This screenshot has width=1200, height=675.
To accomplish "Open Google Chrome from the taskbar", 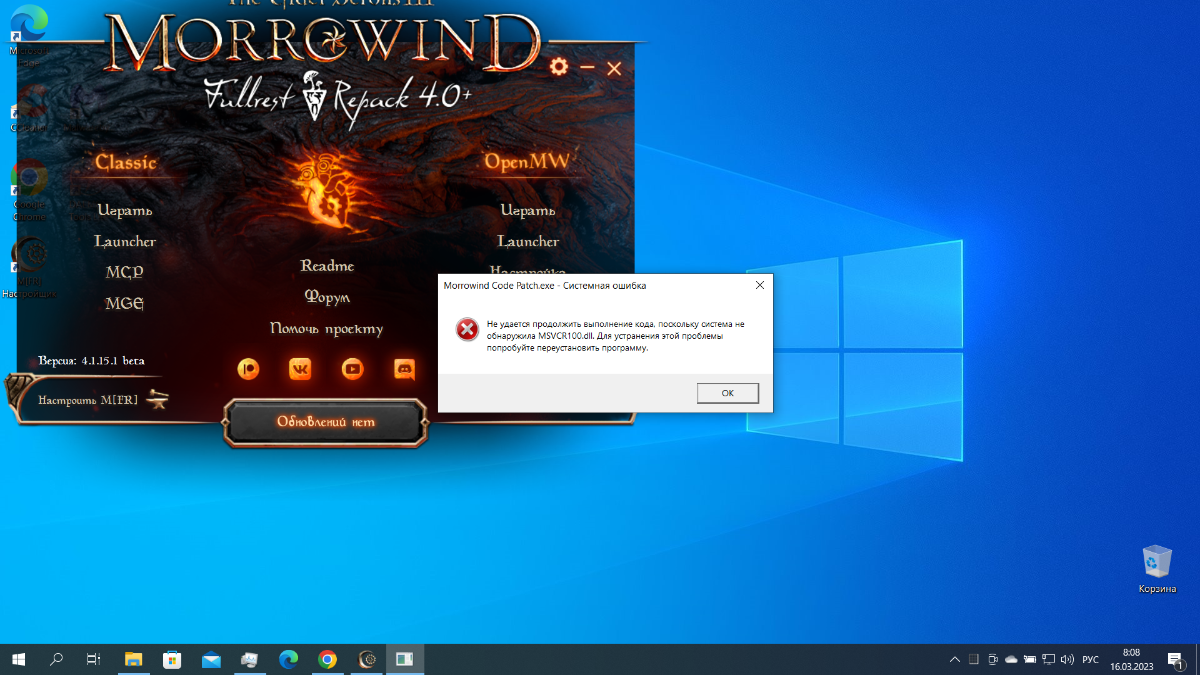I will (327, 660).
